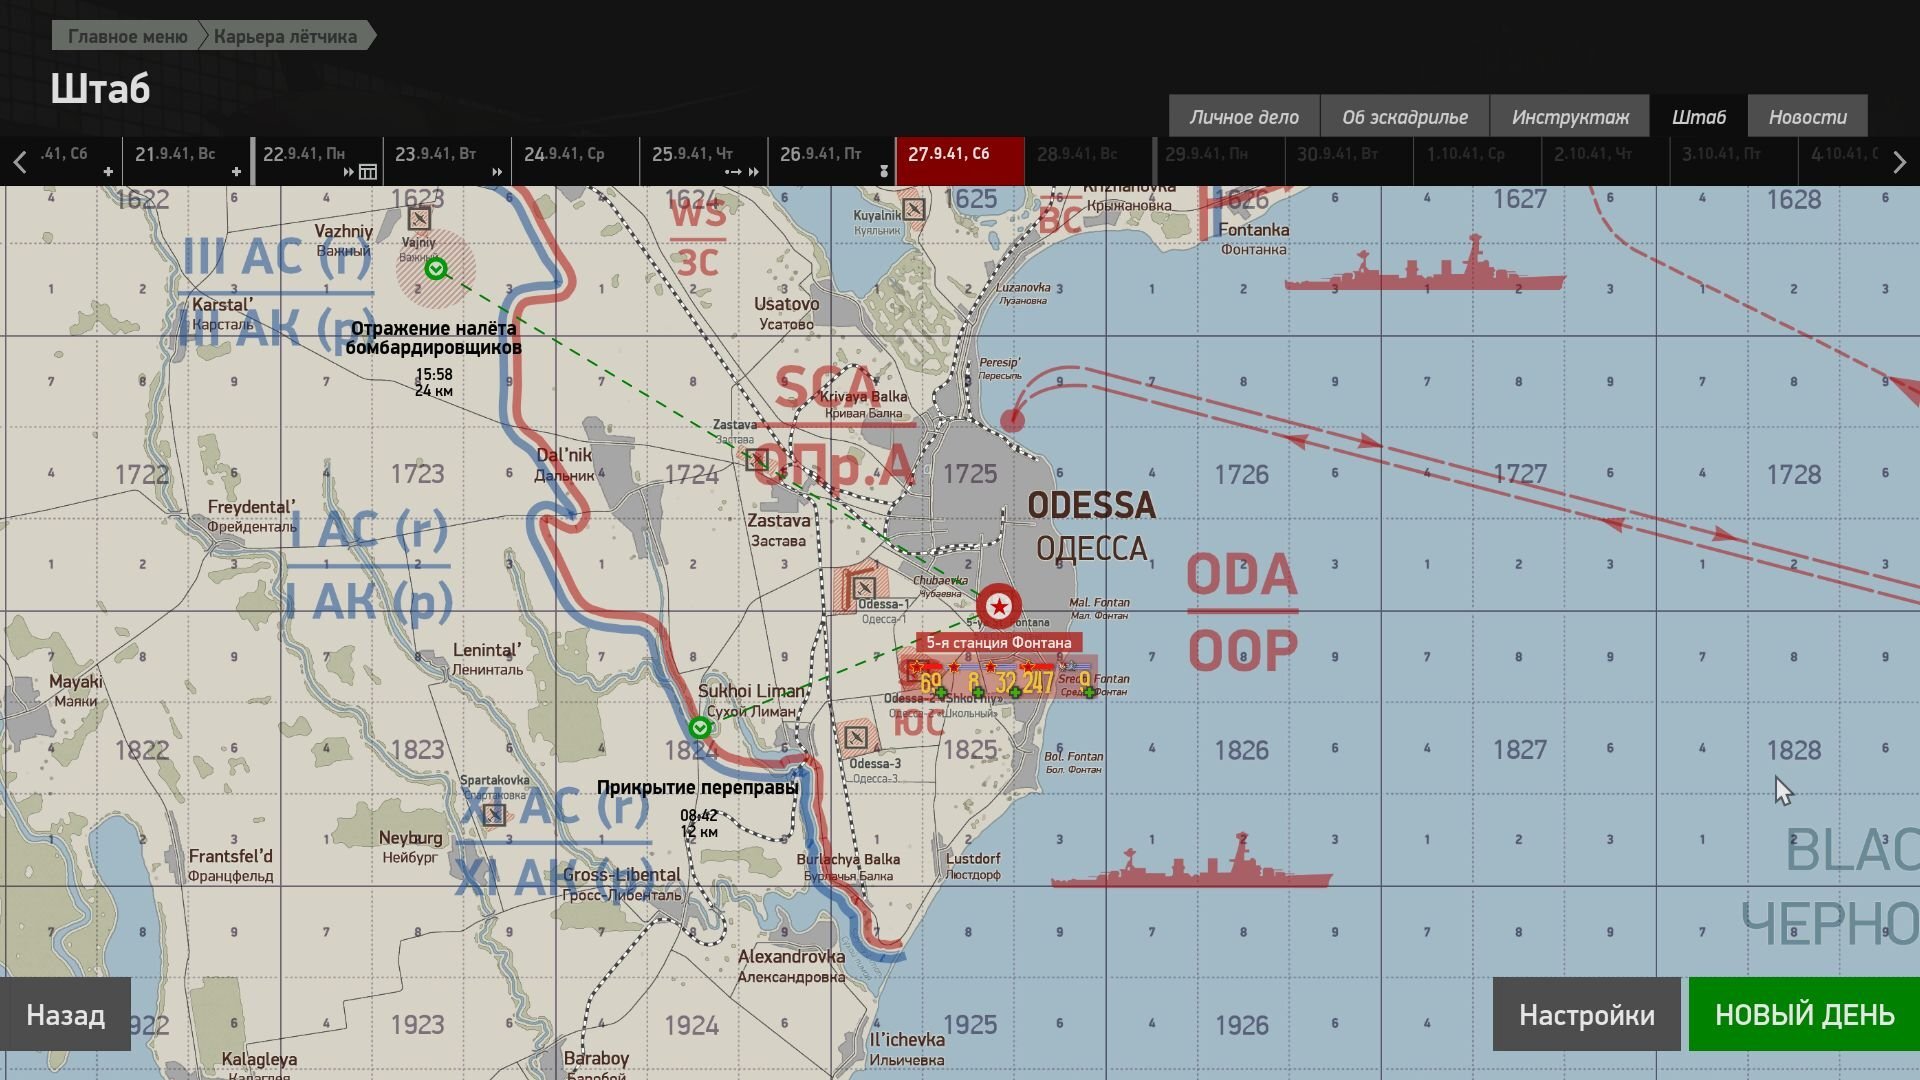The width and height of the screenshot is (1920, 1080).
Task: Click the 5-я станция Фонтана red star marker
Action: coord(998,606)
